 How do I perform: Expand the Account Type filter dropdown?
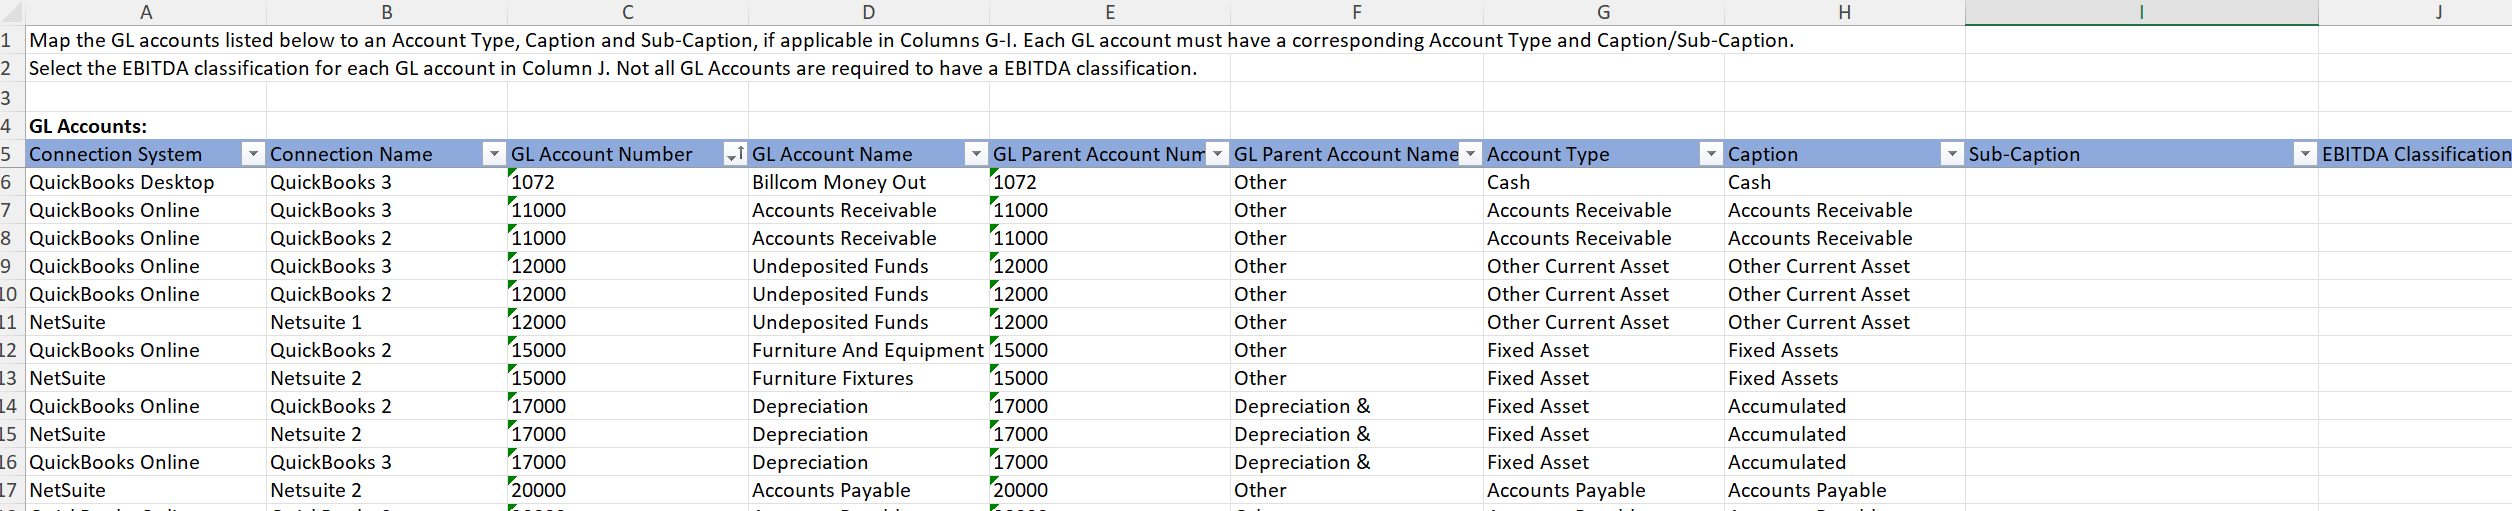(1711, 154)
